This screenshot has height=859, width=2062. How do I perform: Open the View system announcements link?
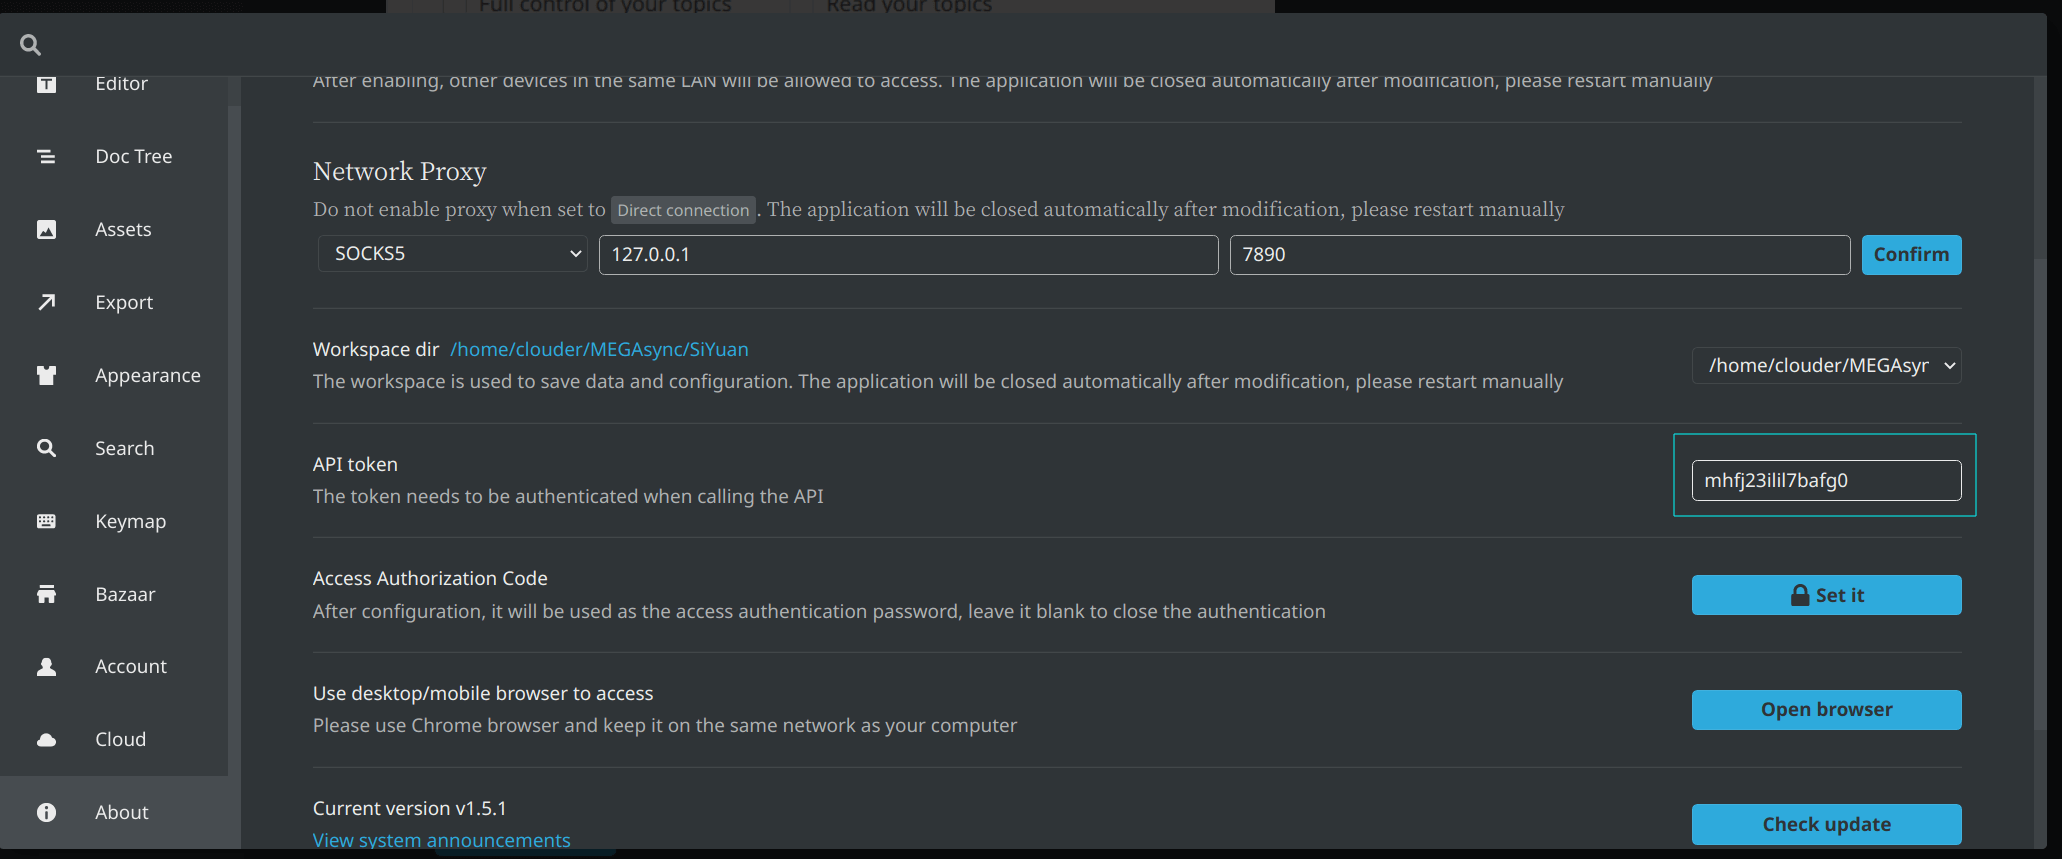(x=441, y=840)
